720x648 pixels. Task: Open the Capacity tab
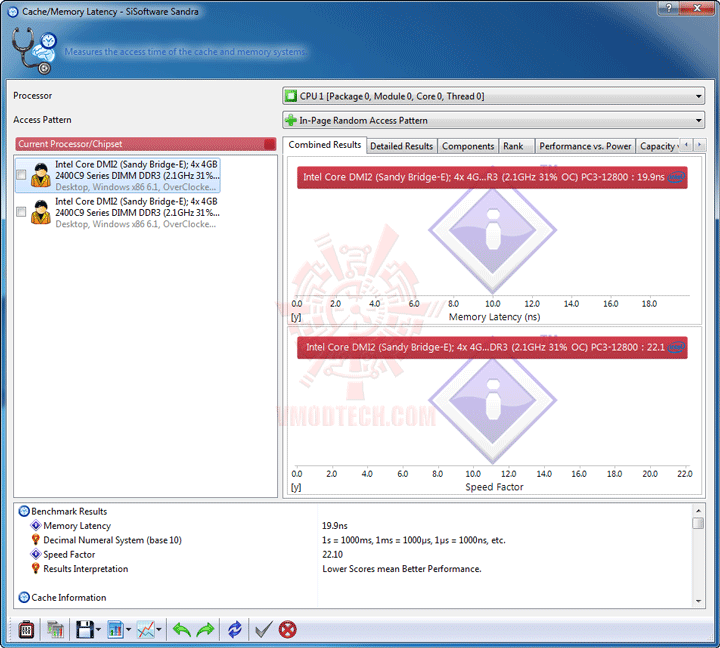[658, 146]
